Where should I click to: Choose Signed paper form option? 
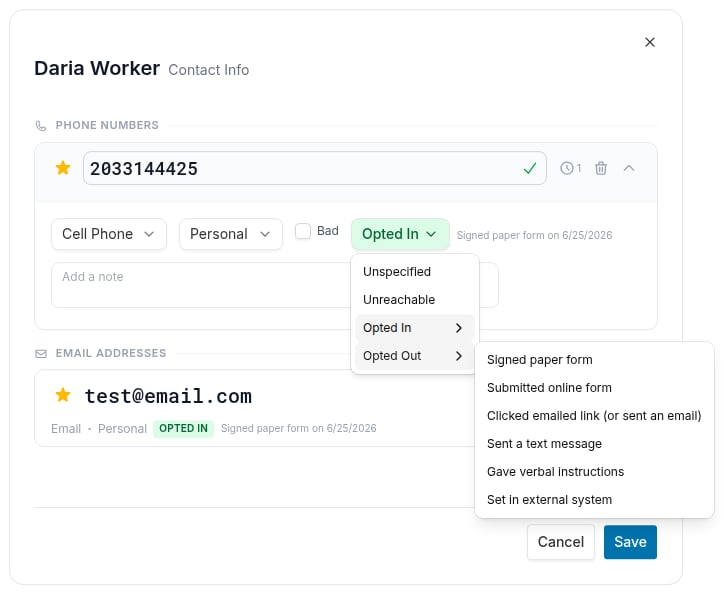(594, 360)
